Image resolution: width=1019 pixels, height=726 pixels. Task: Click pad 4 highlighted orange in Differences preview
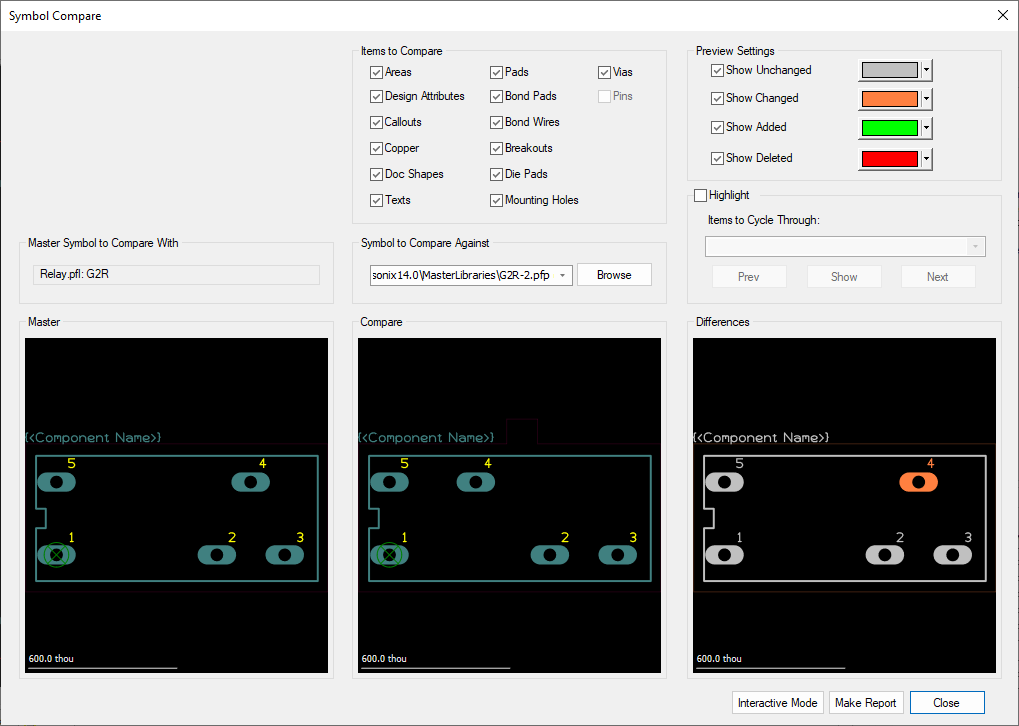click(x=918, y=482)
